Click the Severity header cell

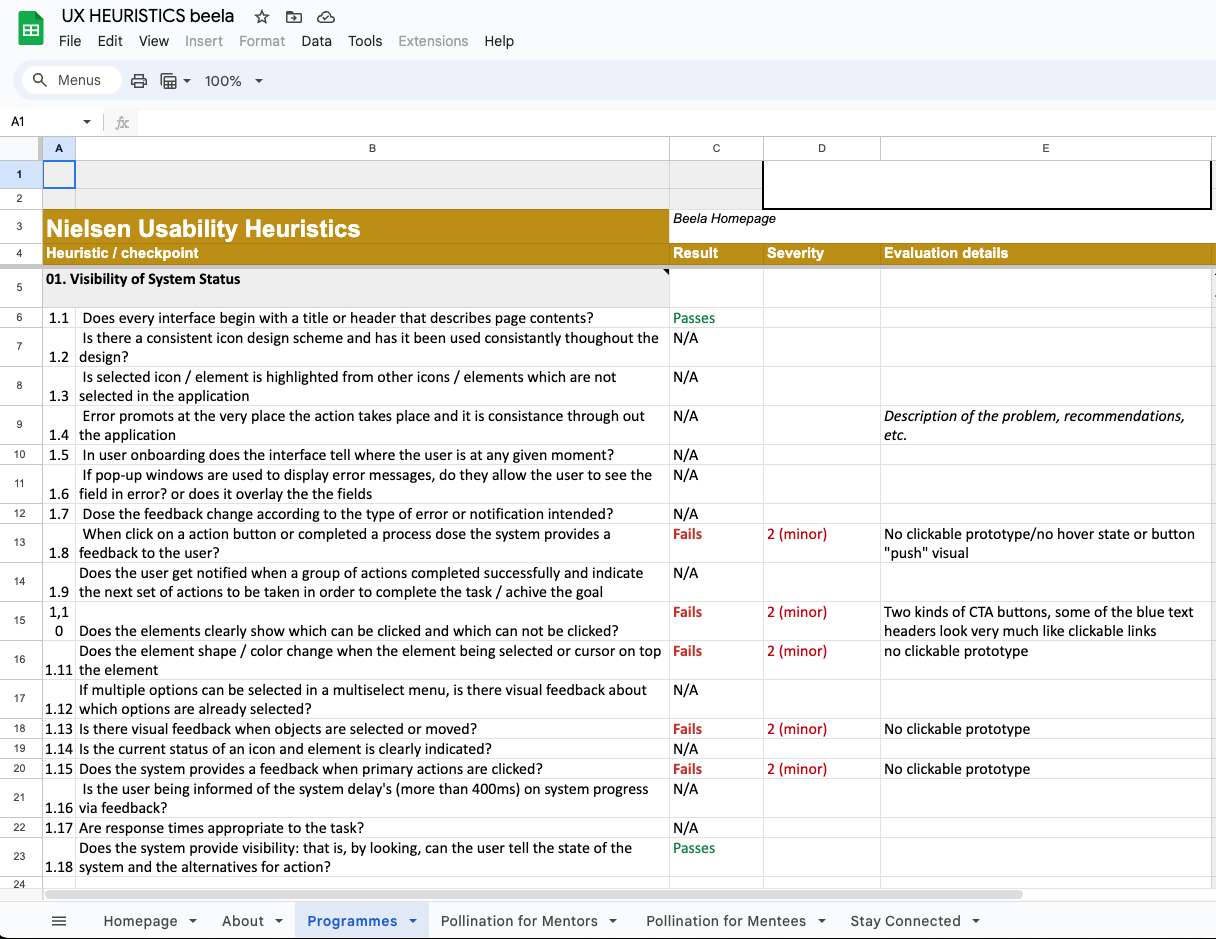[822, 253]
